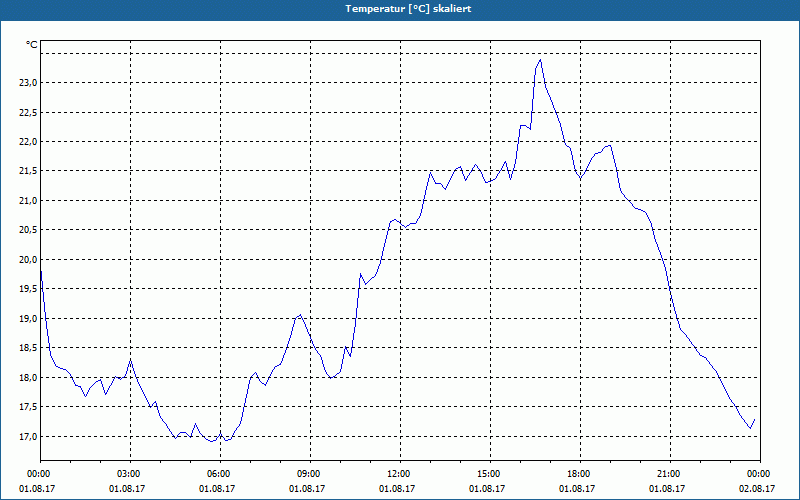Click the 03:00 time axis label
The image size is (800, 500).
131,474
